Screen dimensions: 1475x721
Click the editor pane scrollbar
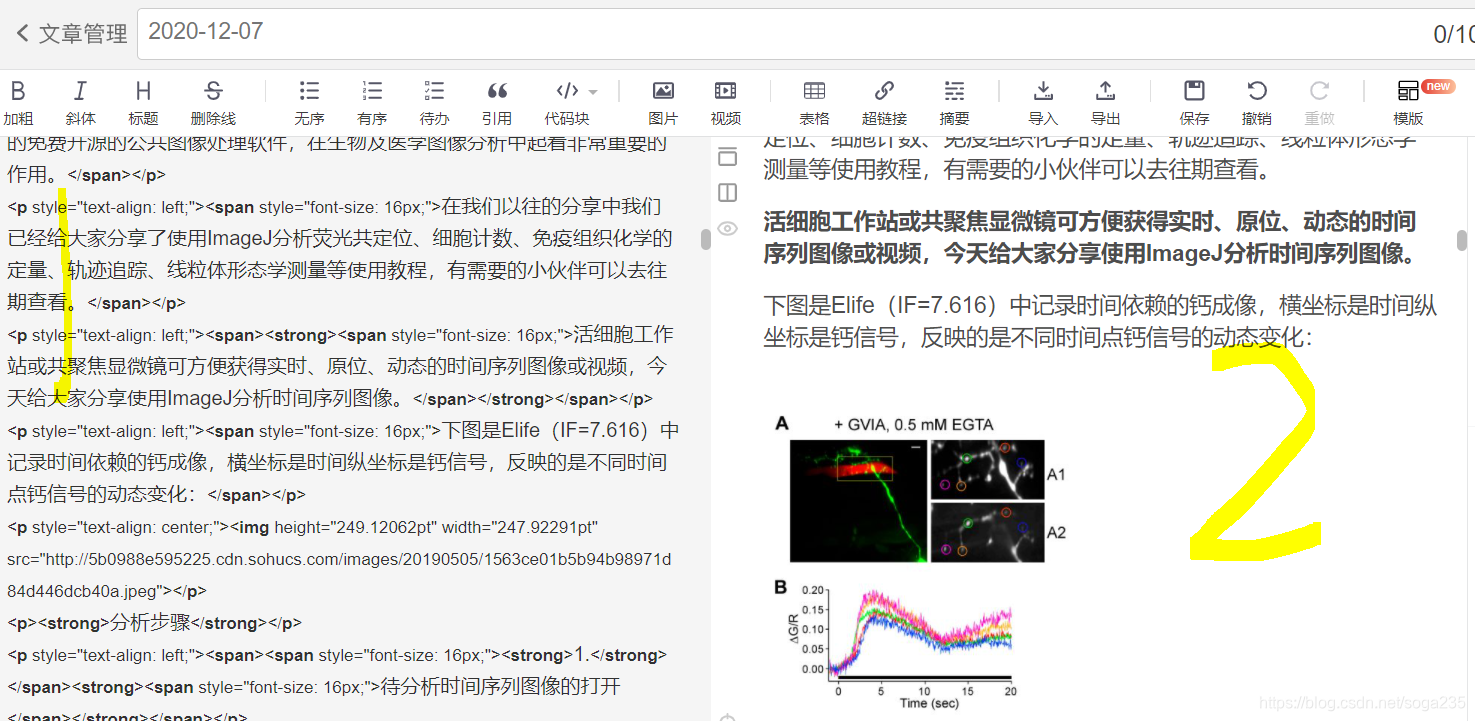point(705,239)
